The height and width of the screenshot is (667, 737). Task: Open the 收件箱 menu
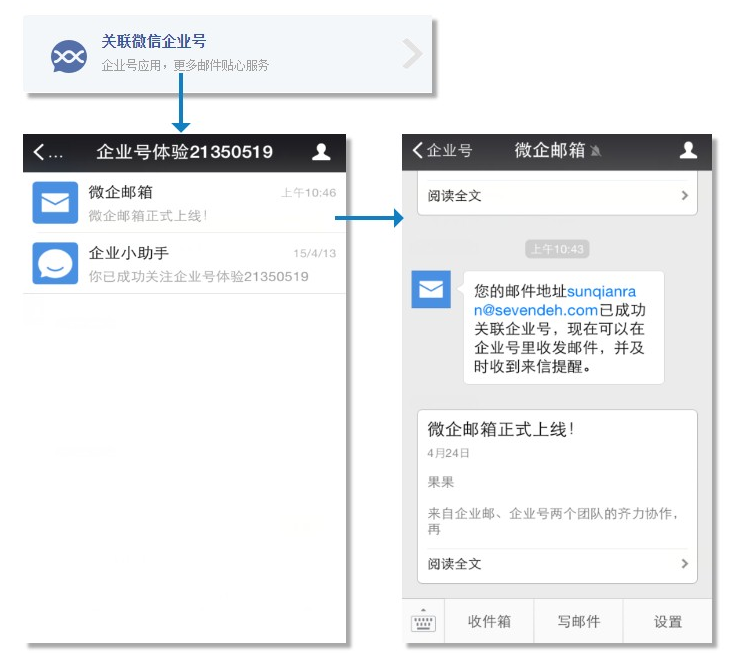489,622
